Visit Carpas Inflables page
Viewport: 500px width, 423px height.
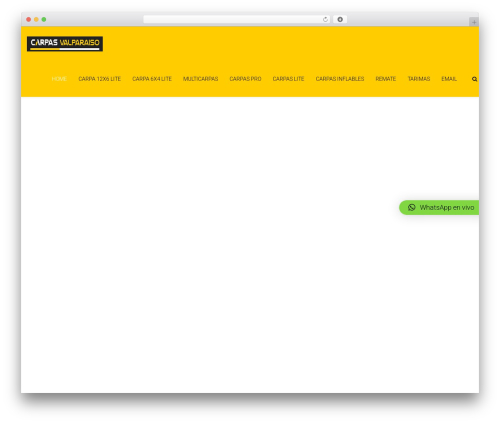(340, 79)
